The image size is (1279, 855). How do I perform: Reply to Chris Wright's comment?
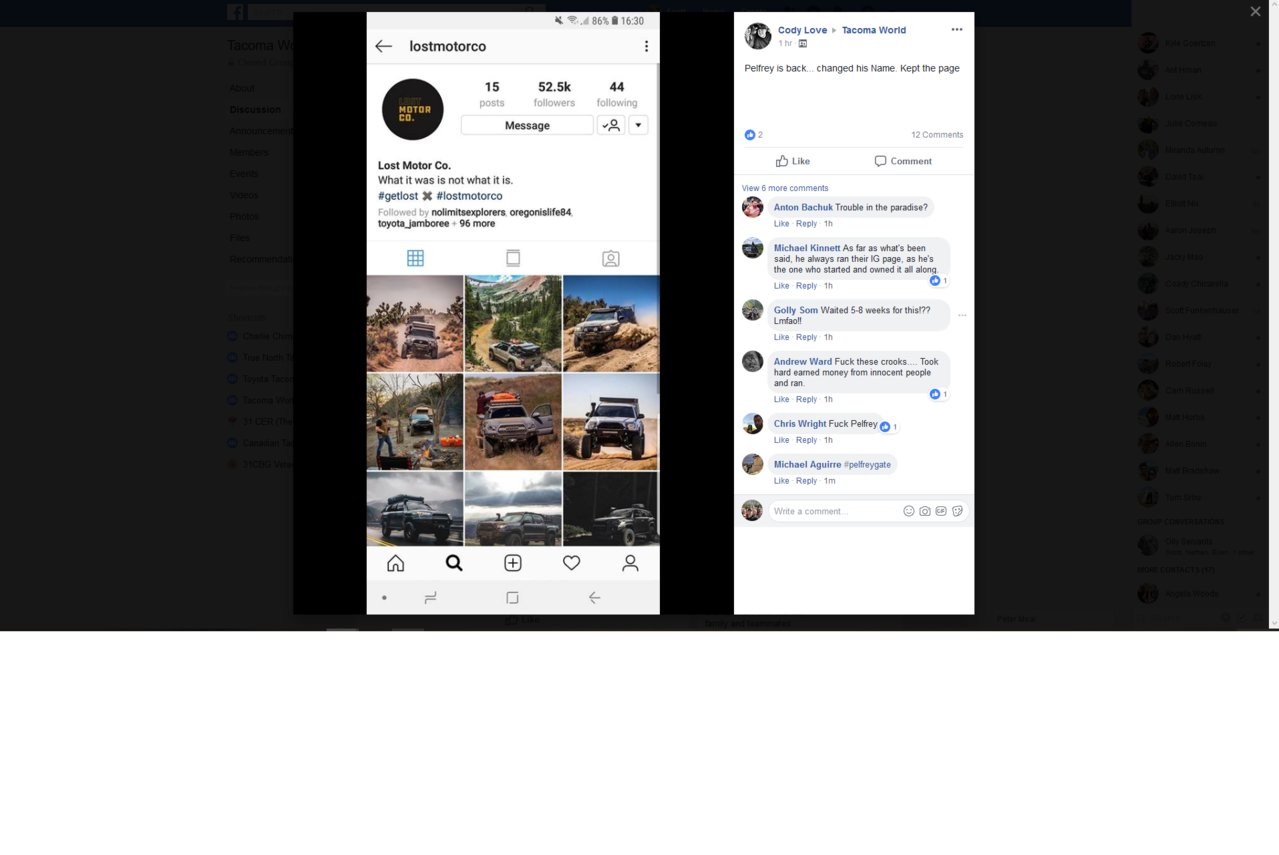pyautogui.click(x=806, y=440)
